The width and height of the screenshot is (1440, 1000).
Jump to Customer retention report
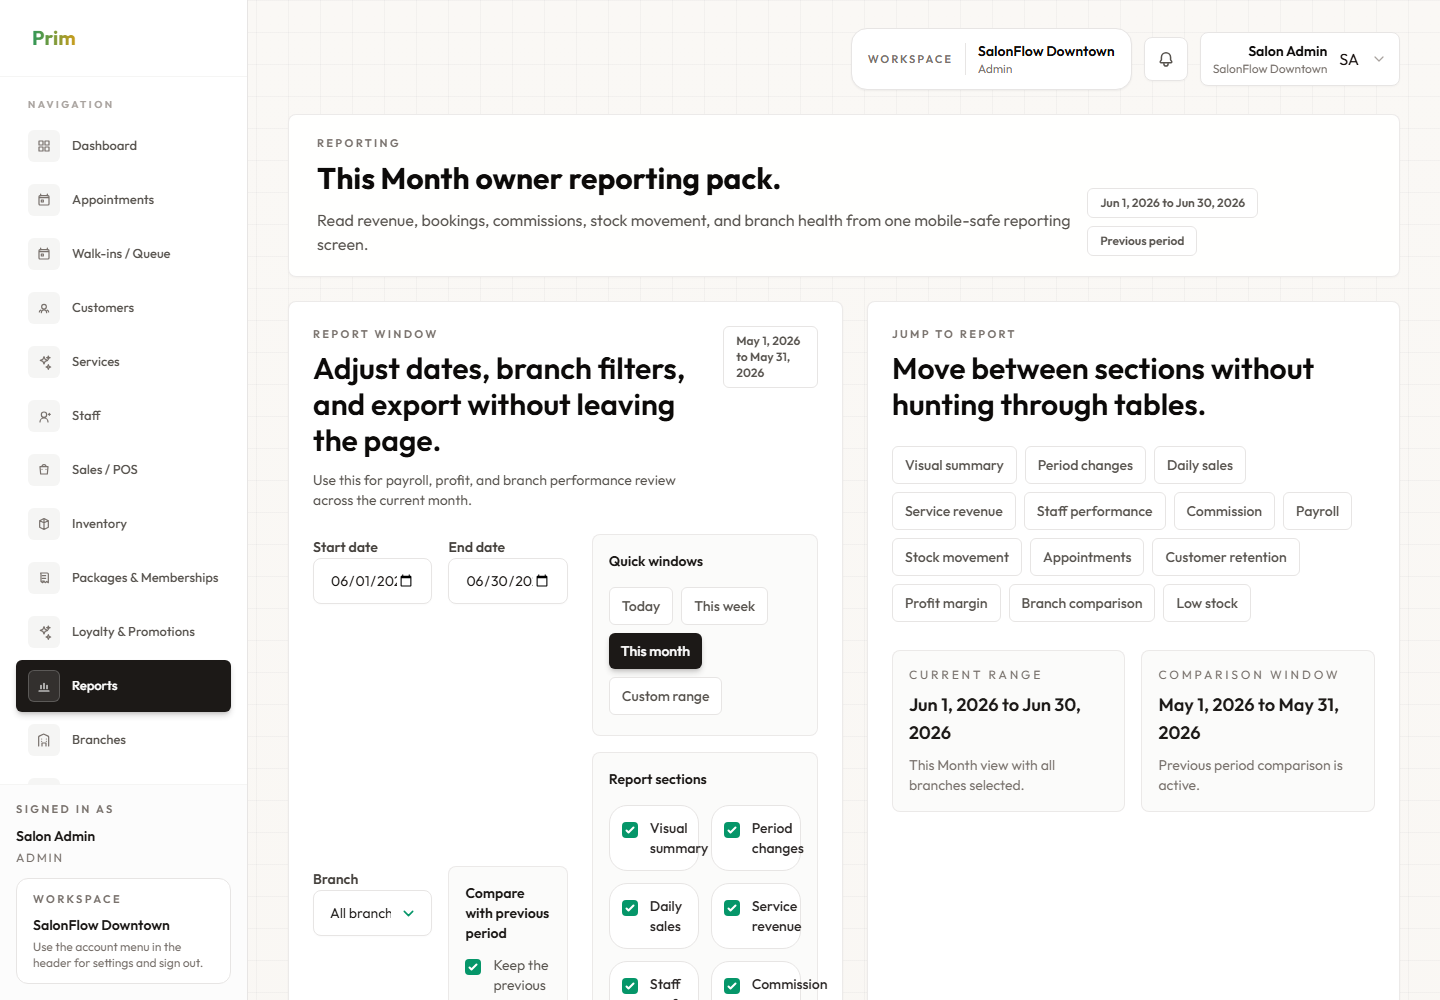[x=1226, y=557]
